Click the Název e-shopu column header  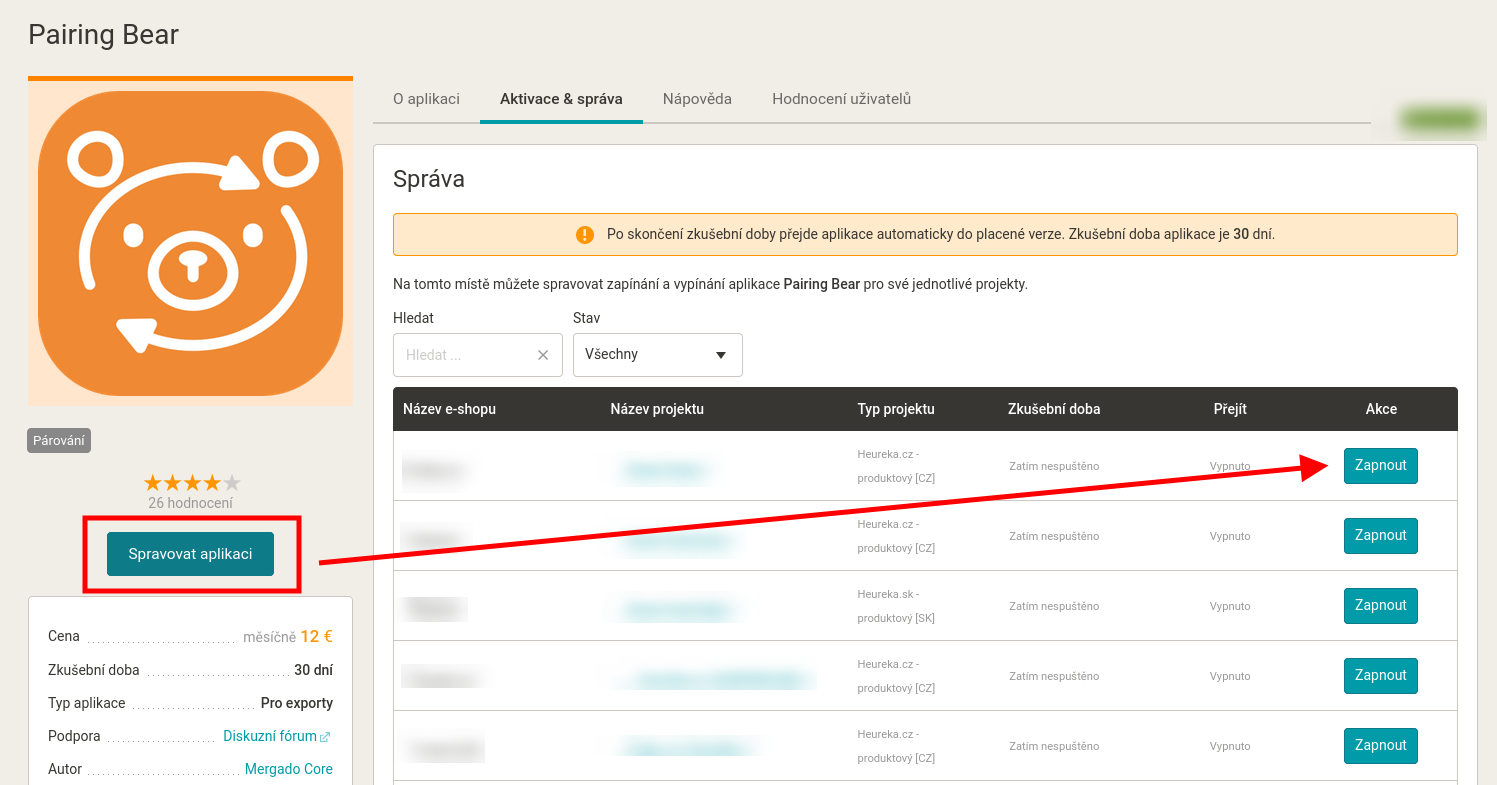449,409
